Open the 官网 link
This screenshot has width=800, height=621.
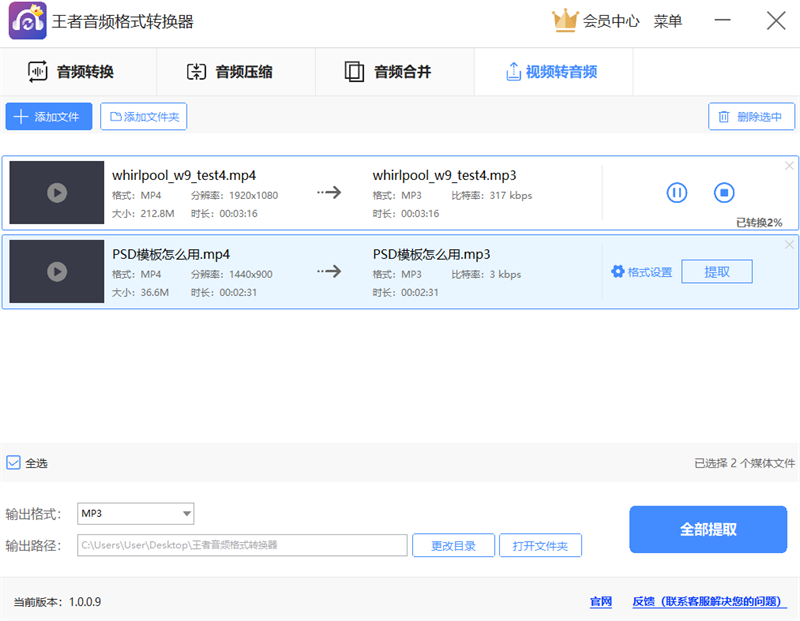(600, 601)
